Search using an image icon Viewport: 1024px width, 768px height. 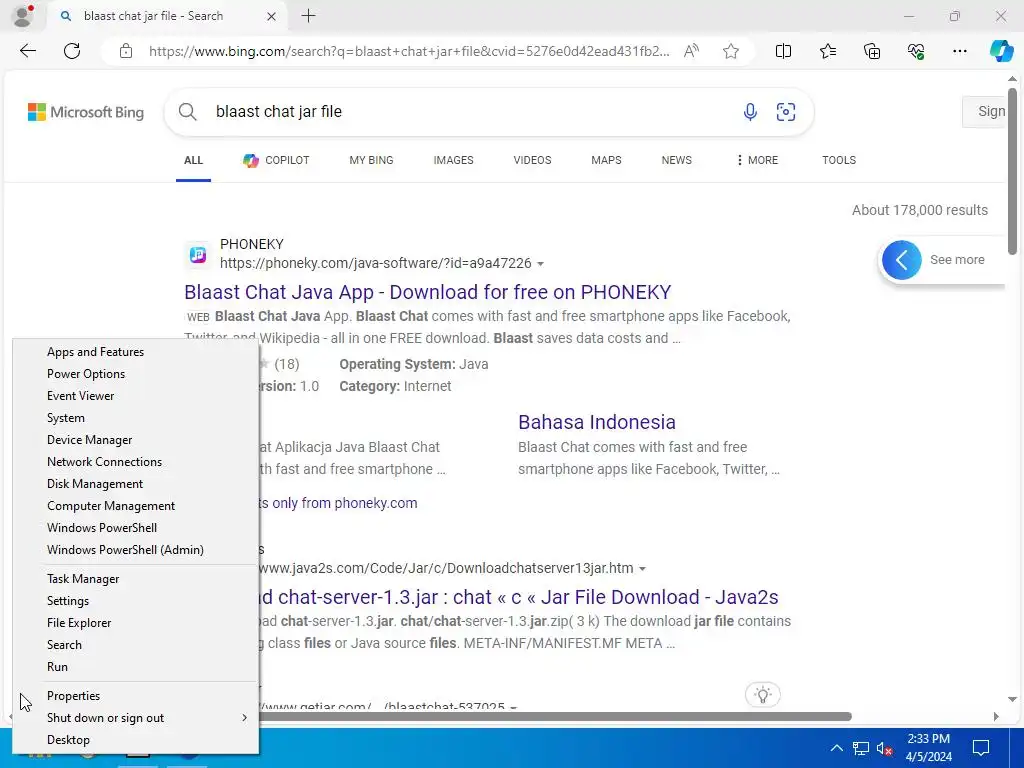786,112
